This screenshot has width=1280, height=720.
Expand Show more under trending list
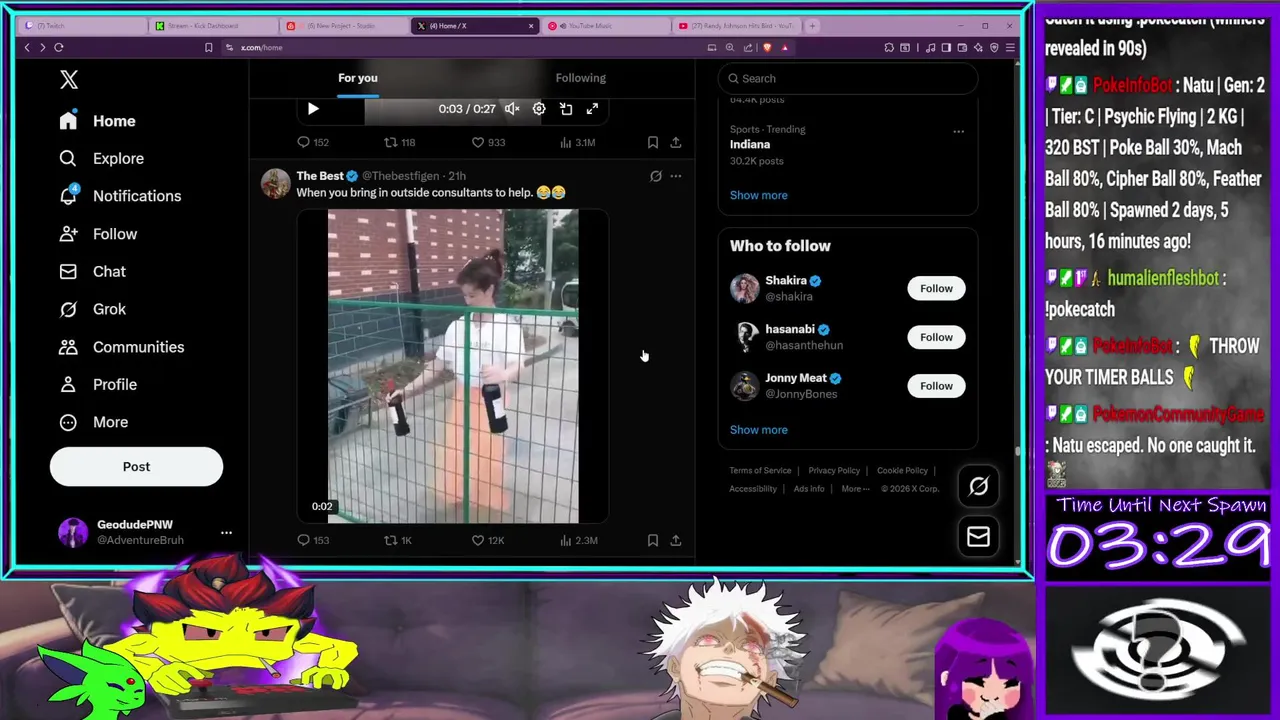(x=758, y=195)
